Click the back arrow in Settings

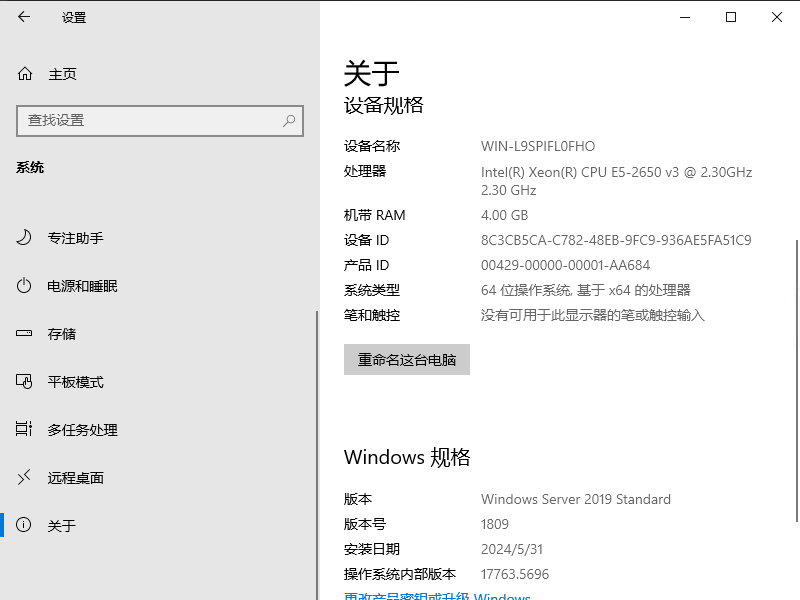pos(23,17)
